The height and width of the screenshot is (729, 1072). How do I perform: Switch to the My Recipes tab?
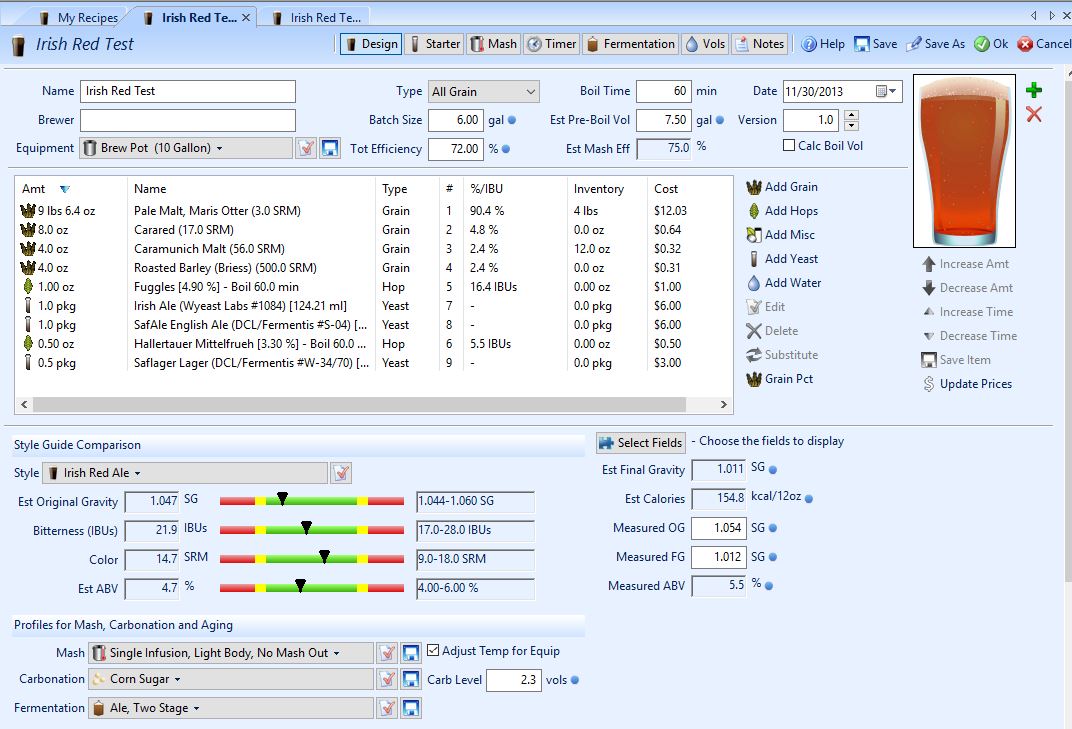78,17
